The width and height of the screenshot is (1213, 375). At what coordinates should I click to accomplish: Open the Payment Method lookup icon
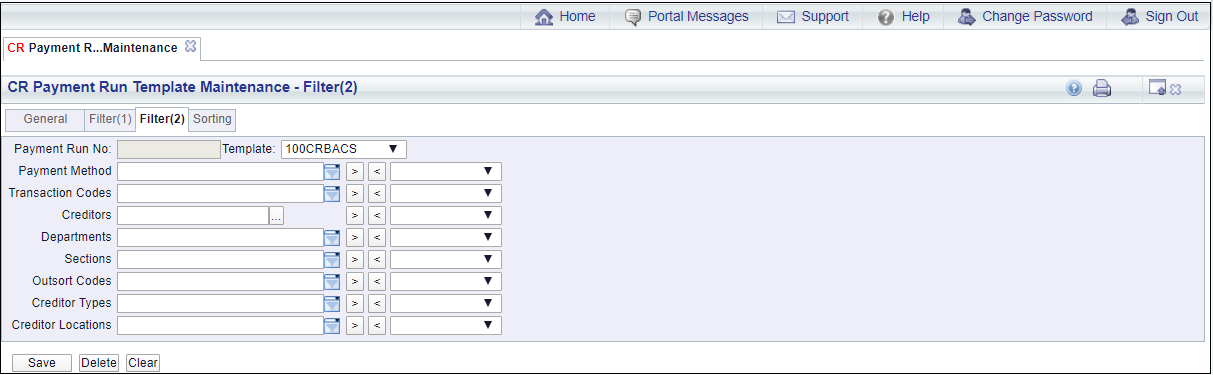pyautogui.click(x=332, y=171)
